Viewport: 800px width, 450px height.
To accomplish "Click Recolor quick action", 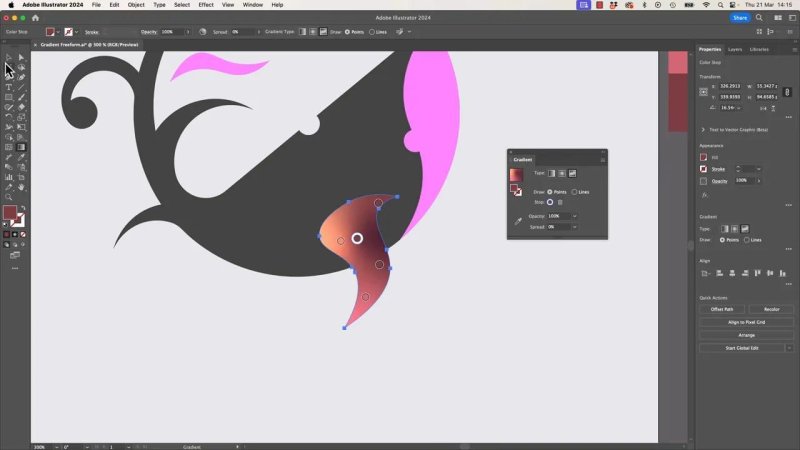I will pos(771,309).
